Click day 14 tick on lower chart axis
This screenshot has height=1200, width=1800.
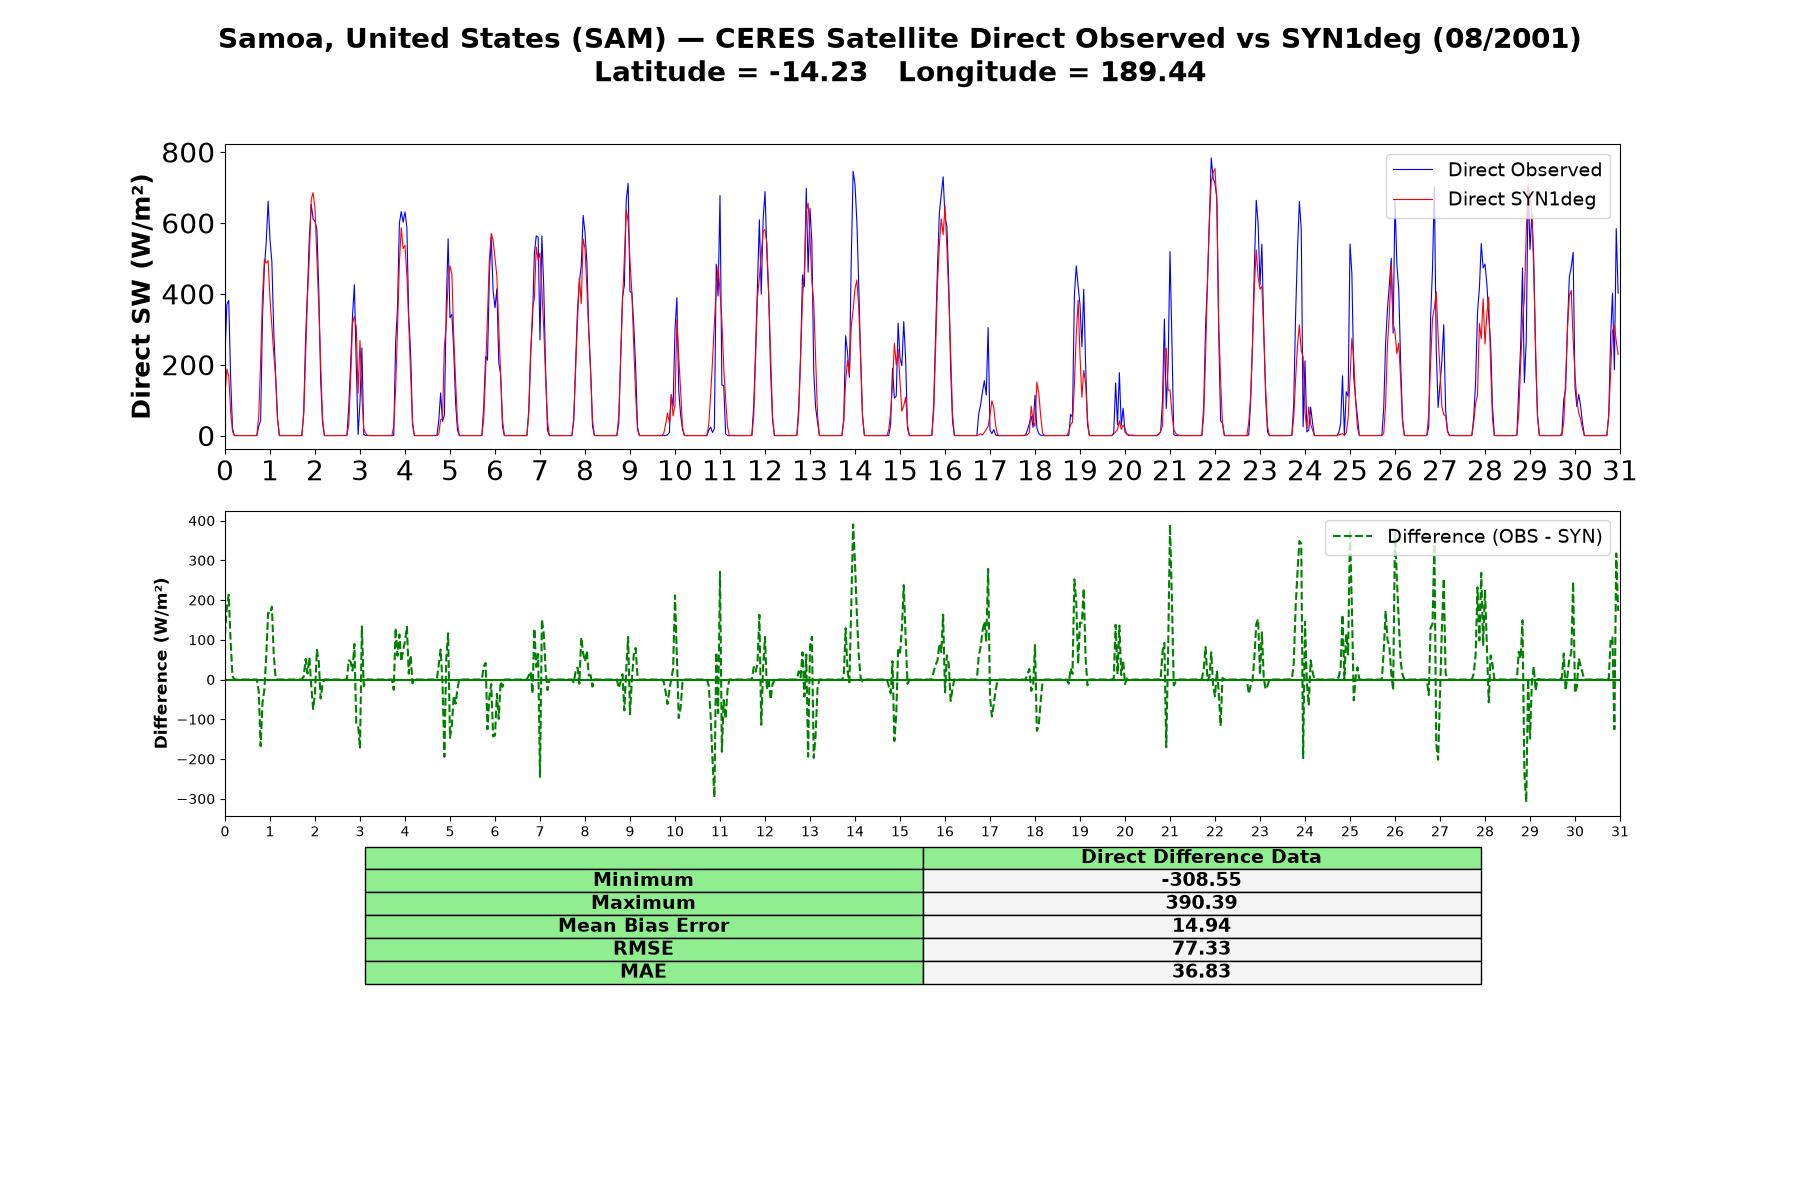[854, 832]
